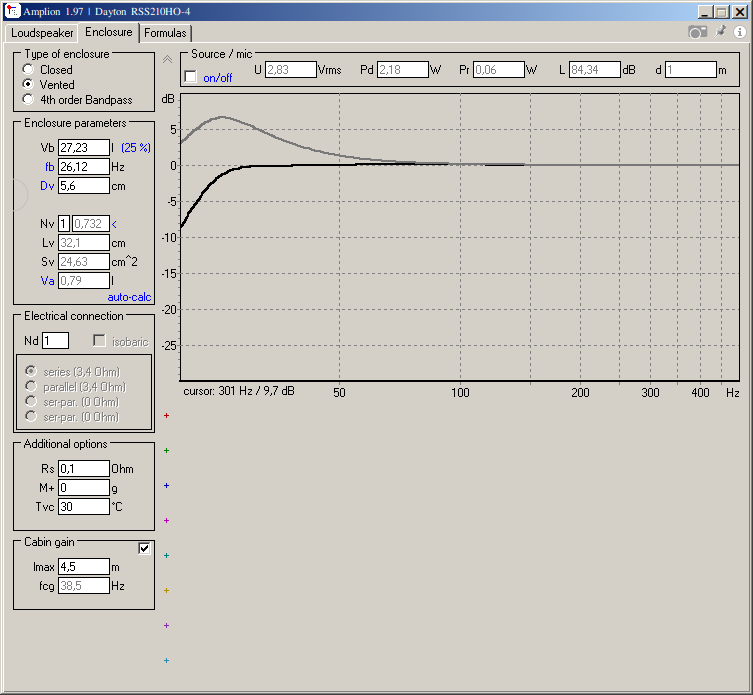Viewport: 753px width, 695px height.
Task: Click the L level dB field
Action: (x=595, y=70)
